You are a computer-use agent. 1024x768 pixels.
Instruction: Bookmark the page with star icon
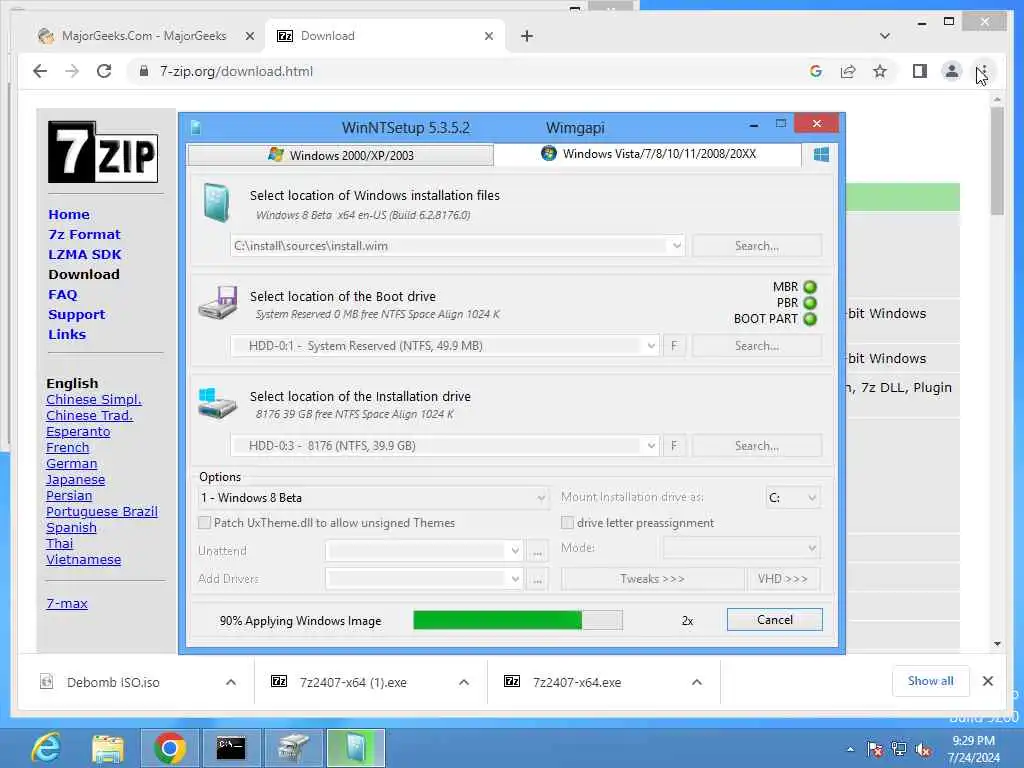click(x=880, y=71)
